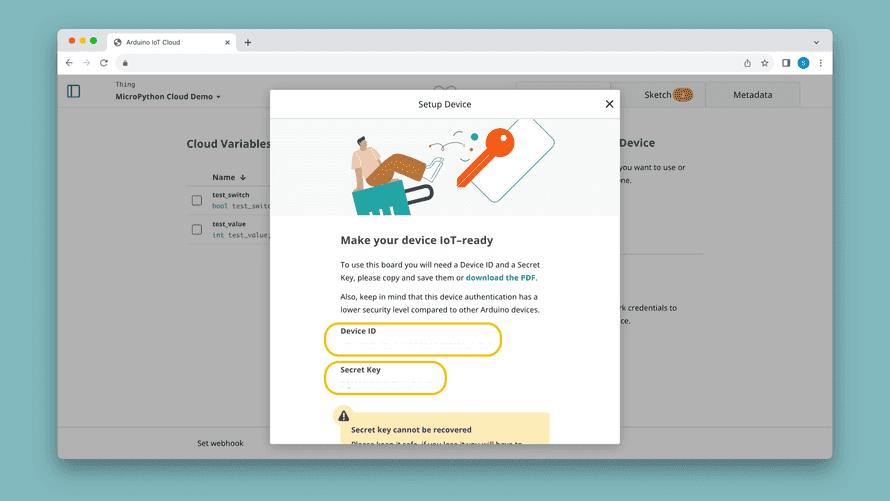The height and width of the screenshot is (501, 890).
Task: Click the user profile avatar in the toolbar
Action: click(x=803, y=63)
